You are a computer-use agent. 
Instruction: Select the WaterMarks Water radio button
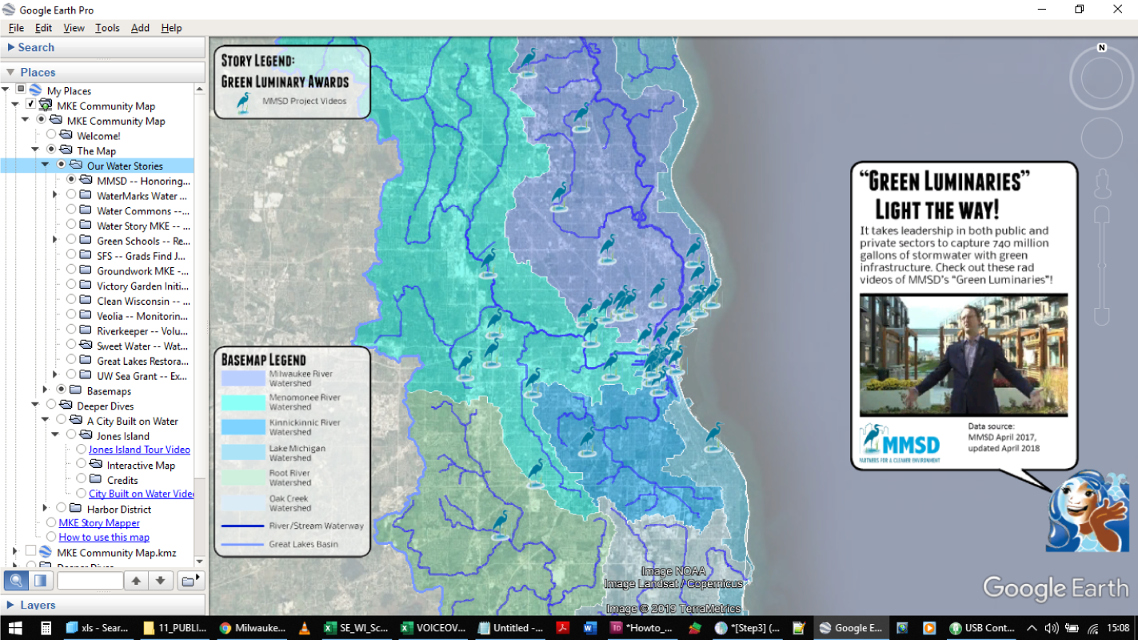71,195
